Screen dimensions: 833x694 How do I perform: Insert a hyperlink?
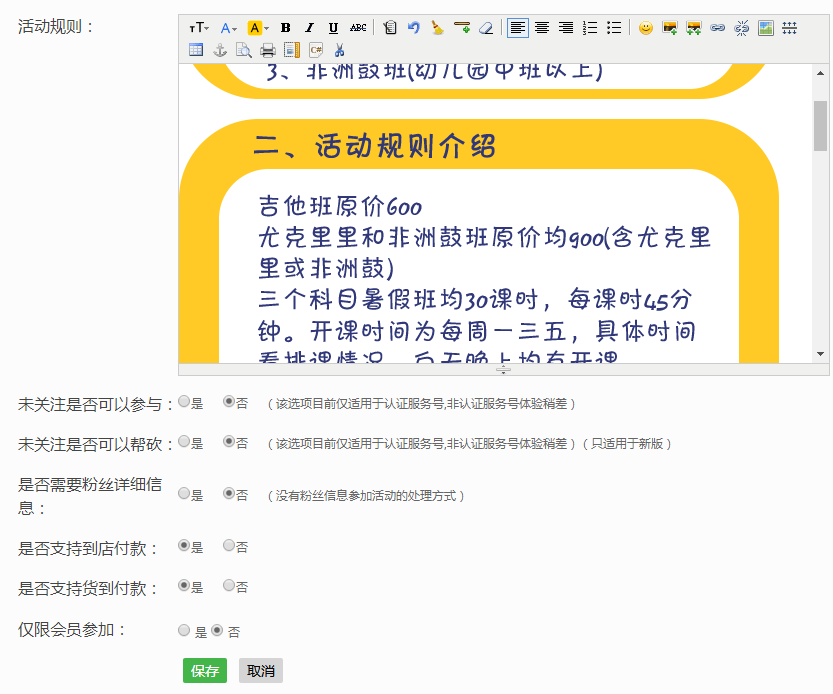pos(718,28)
